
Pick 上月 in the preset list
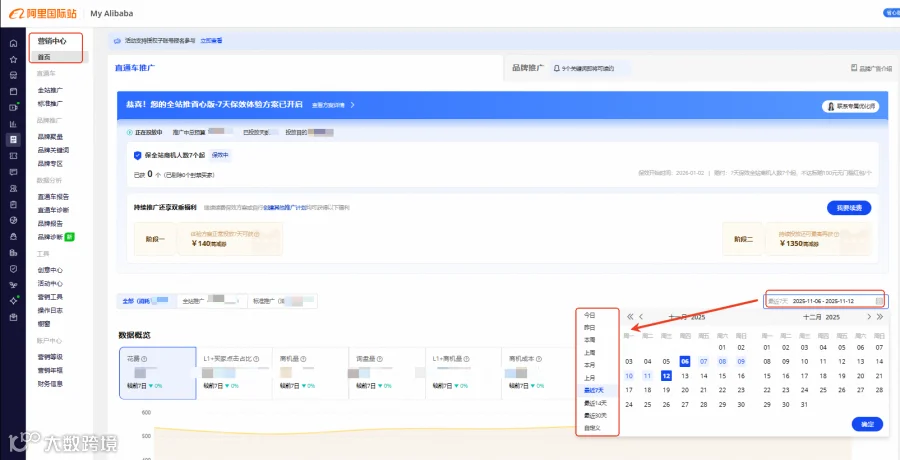(589, 378)
